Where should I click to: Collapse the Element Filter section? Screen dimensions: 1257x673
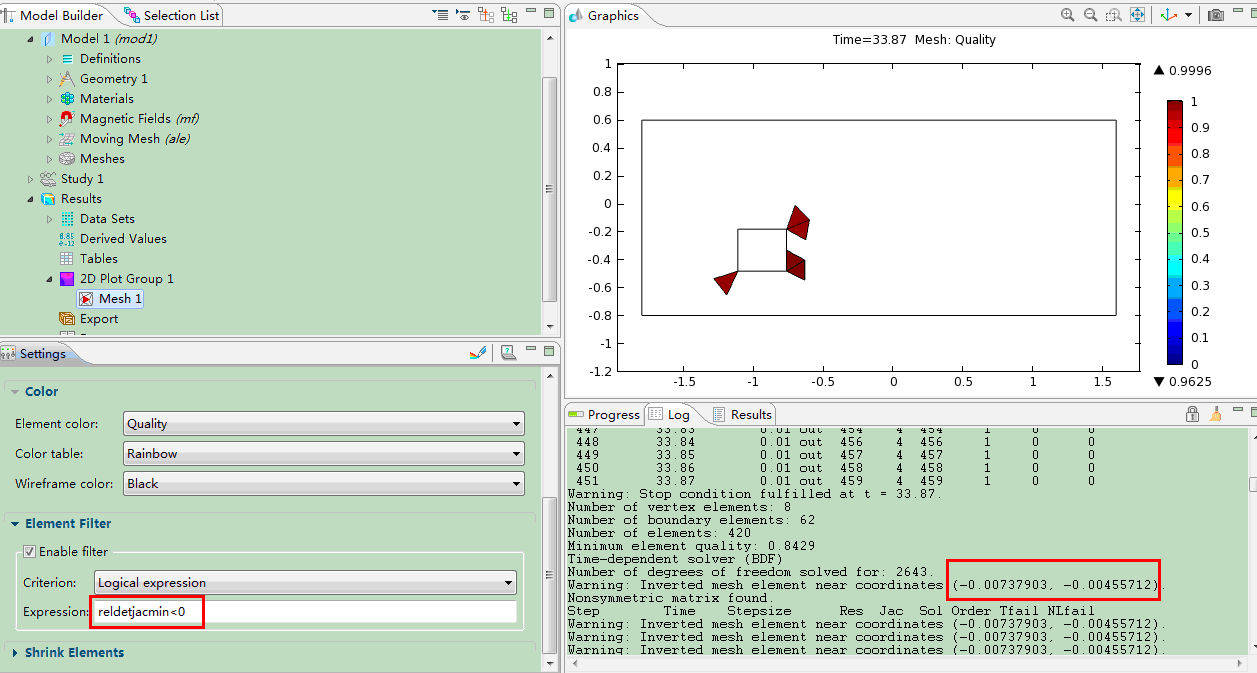coord(67,524)
